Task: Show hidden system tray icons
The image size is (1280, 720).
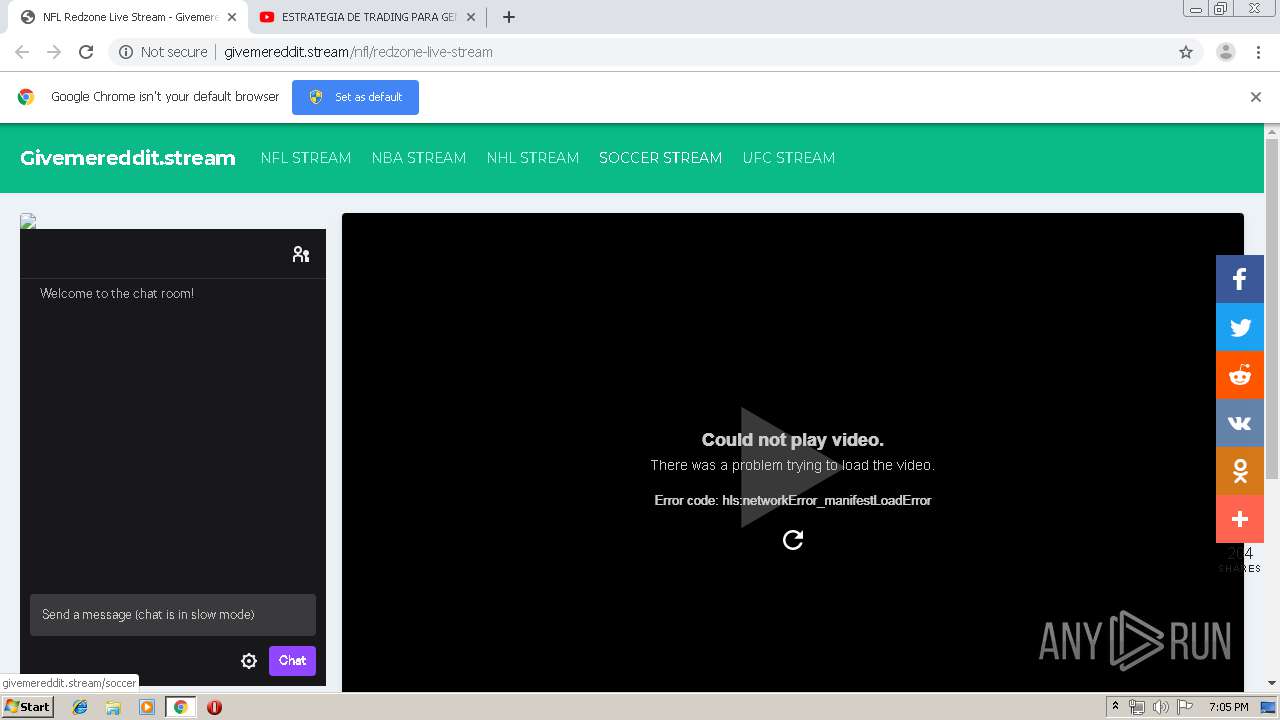Action: pos(1115,707)
